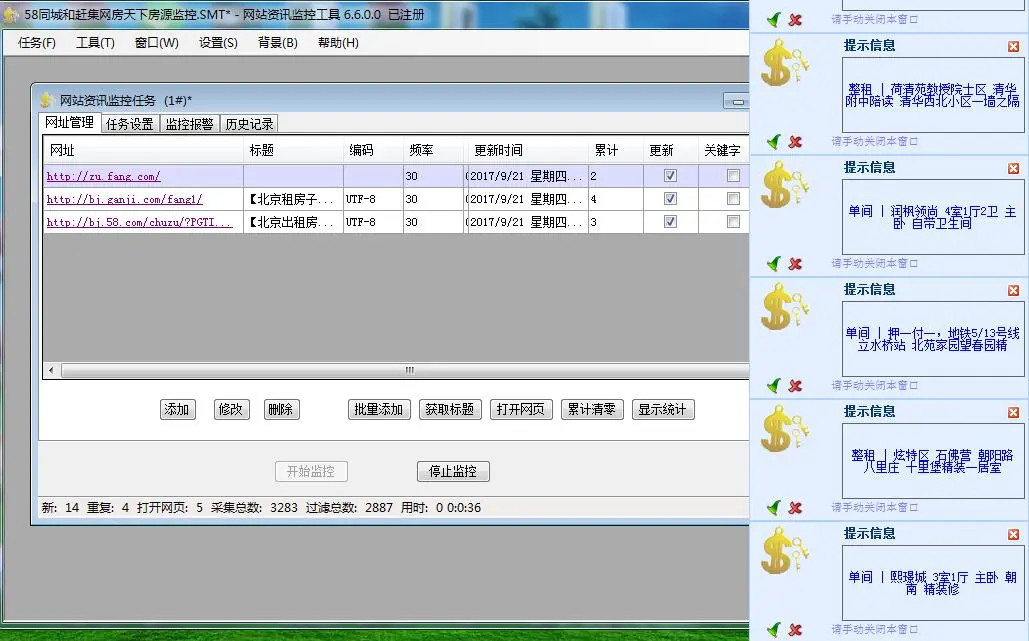Switch to the 网址管理 tab
Image resolution: width=1029 pixels, height=641 pixels.
[x=70, y=123]
